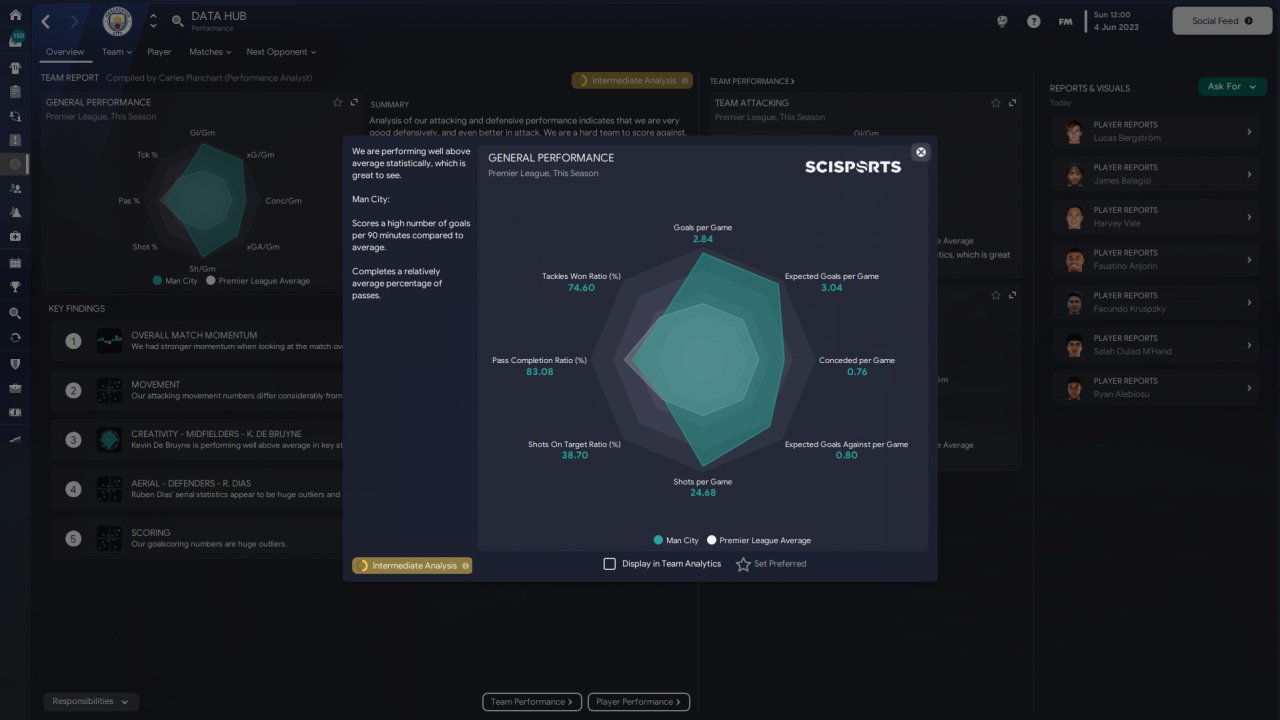
Task: Click the Player Performance button at bottom
Action: [639, 702]
